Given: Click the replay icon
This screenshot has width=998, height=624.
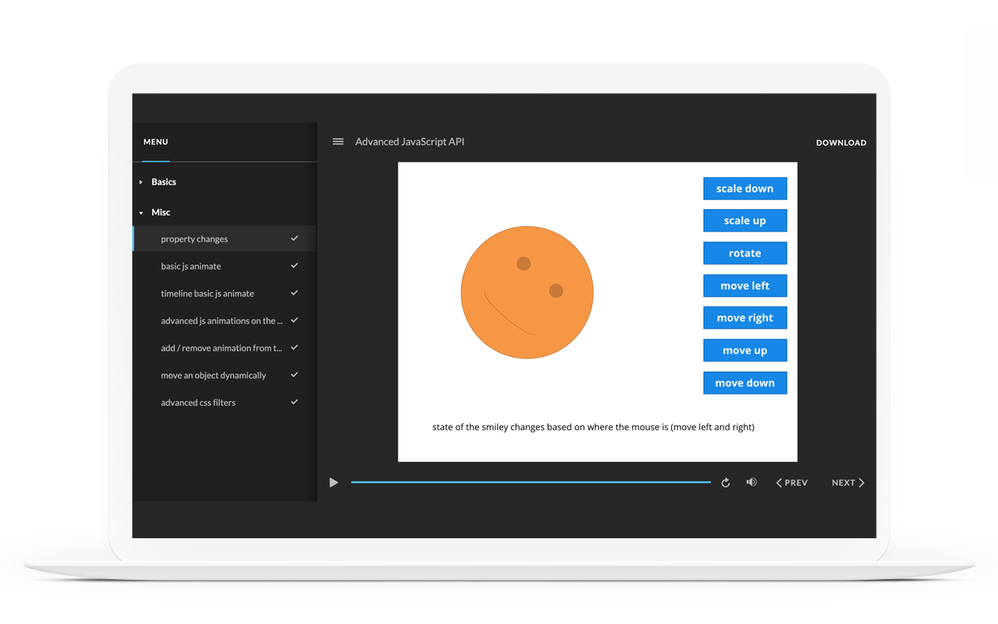Looking at the screenshot, I should point(725,483).
